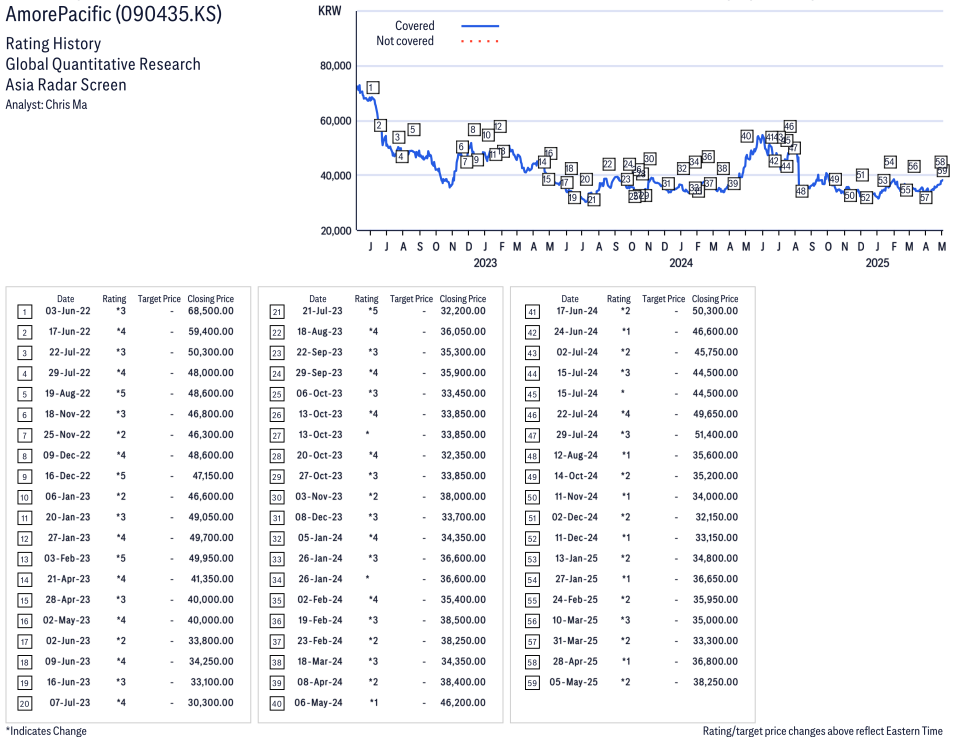Click the date 03-Jun-22
Screen dimensions: 954x737
[x=68, y=311]
